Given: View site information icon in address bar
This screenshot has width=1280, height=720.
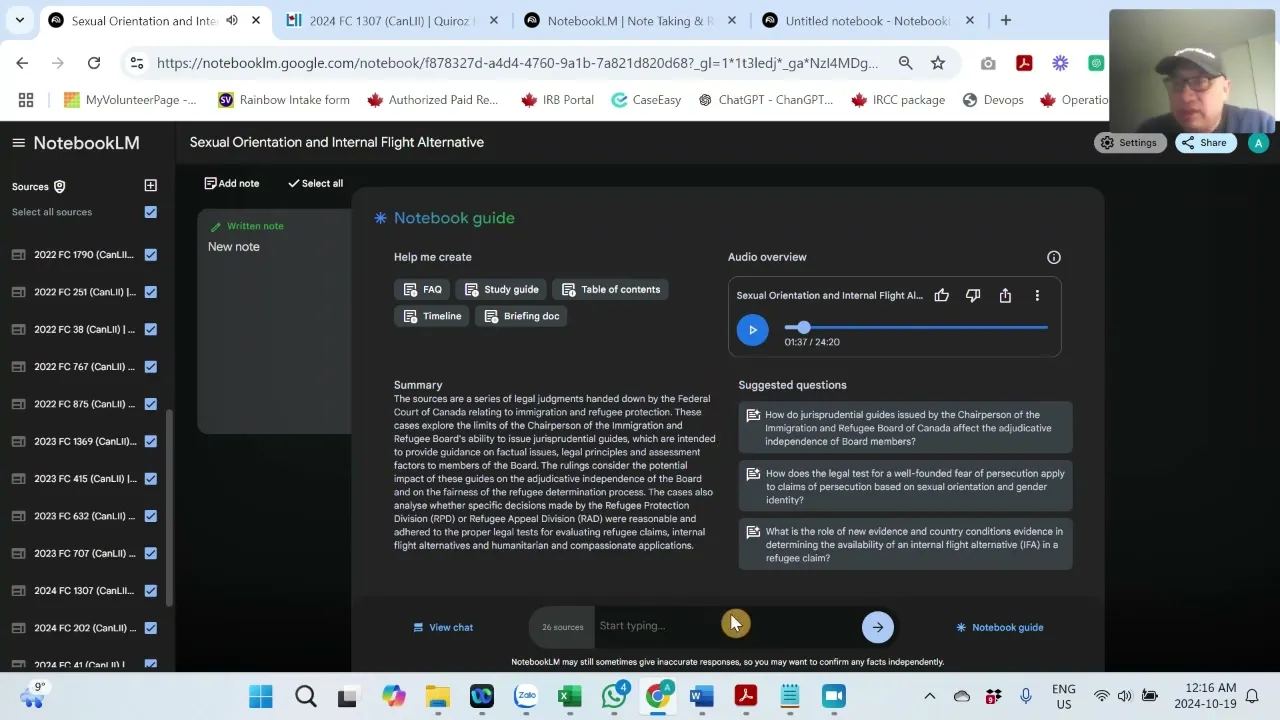Looking at the screenshot, I should [137, 63].
